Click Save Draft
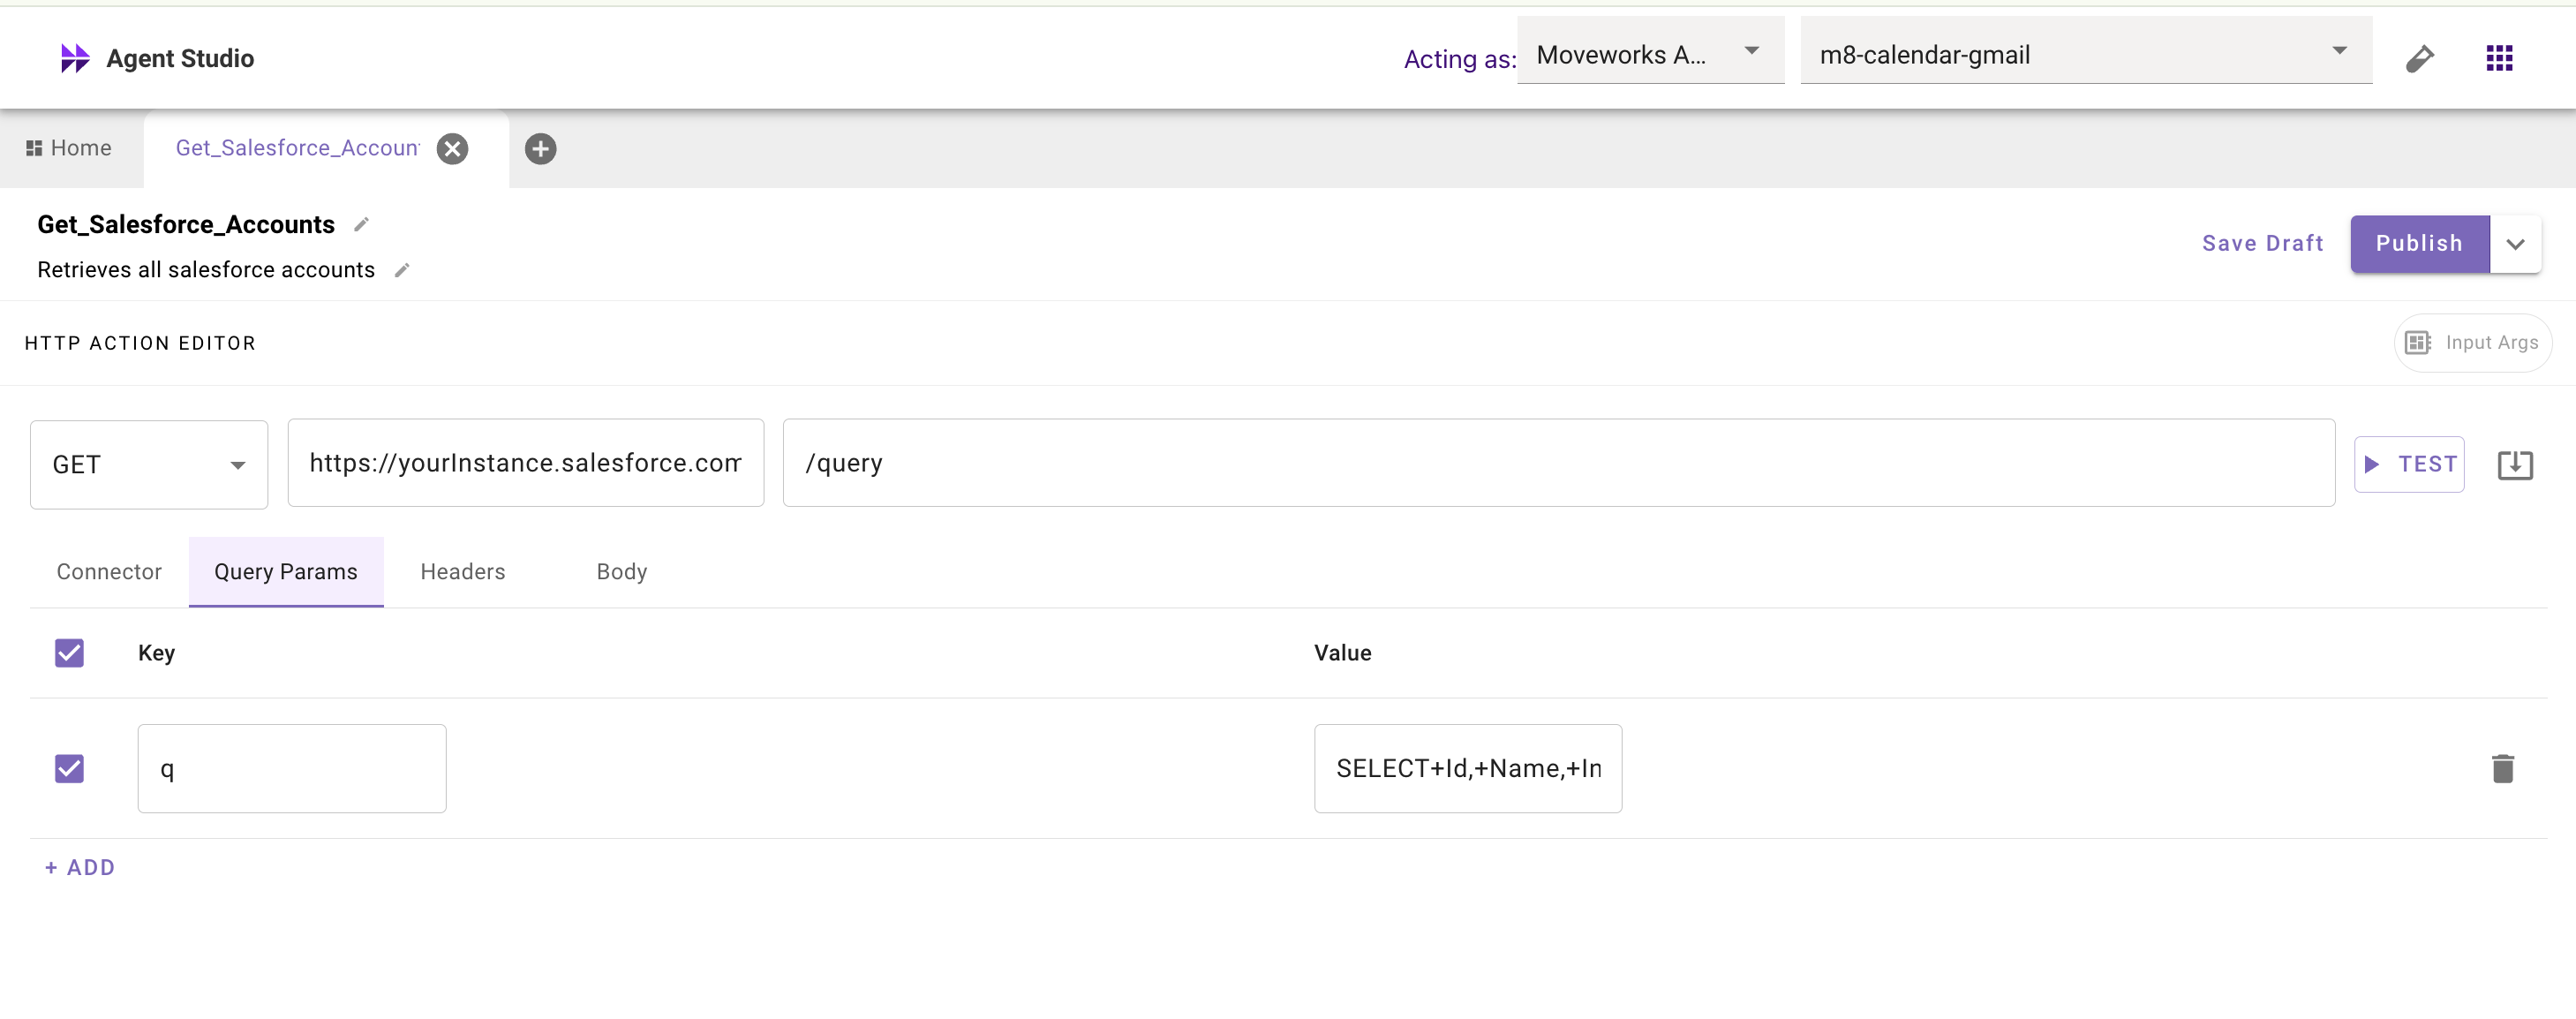The height and width of the screenshot is (1019, 2576). coord(2262,244)
